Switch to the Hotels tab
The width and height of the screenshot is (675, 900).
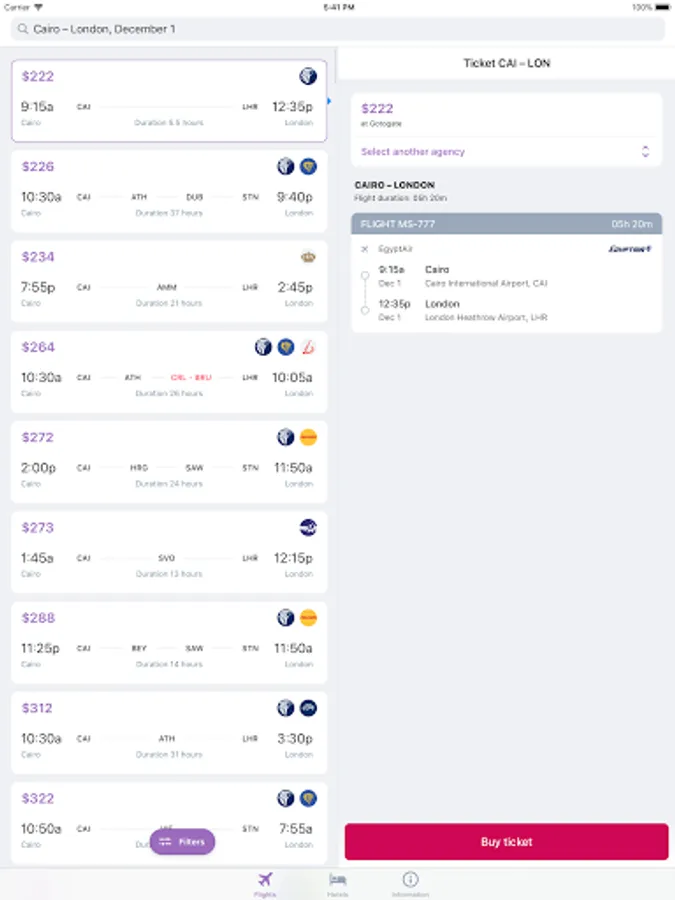(338, 882)
